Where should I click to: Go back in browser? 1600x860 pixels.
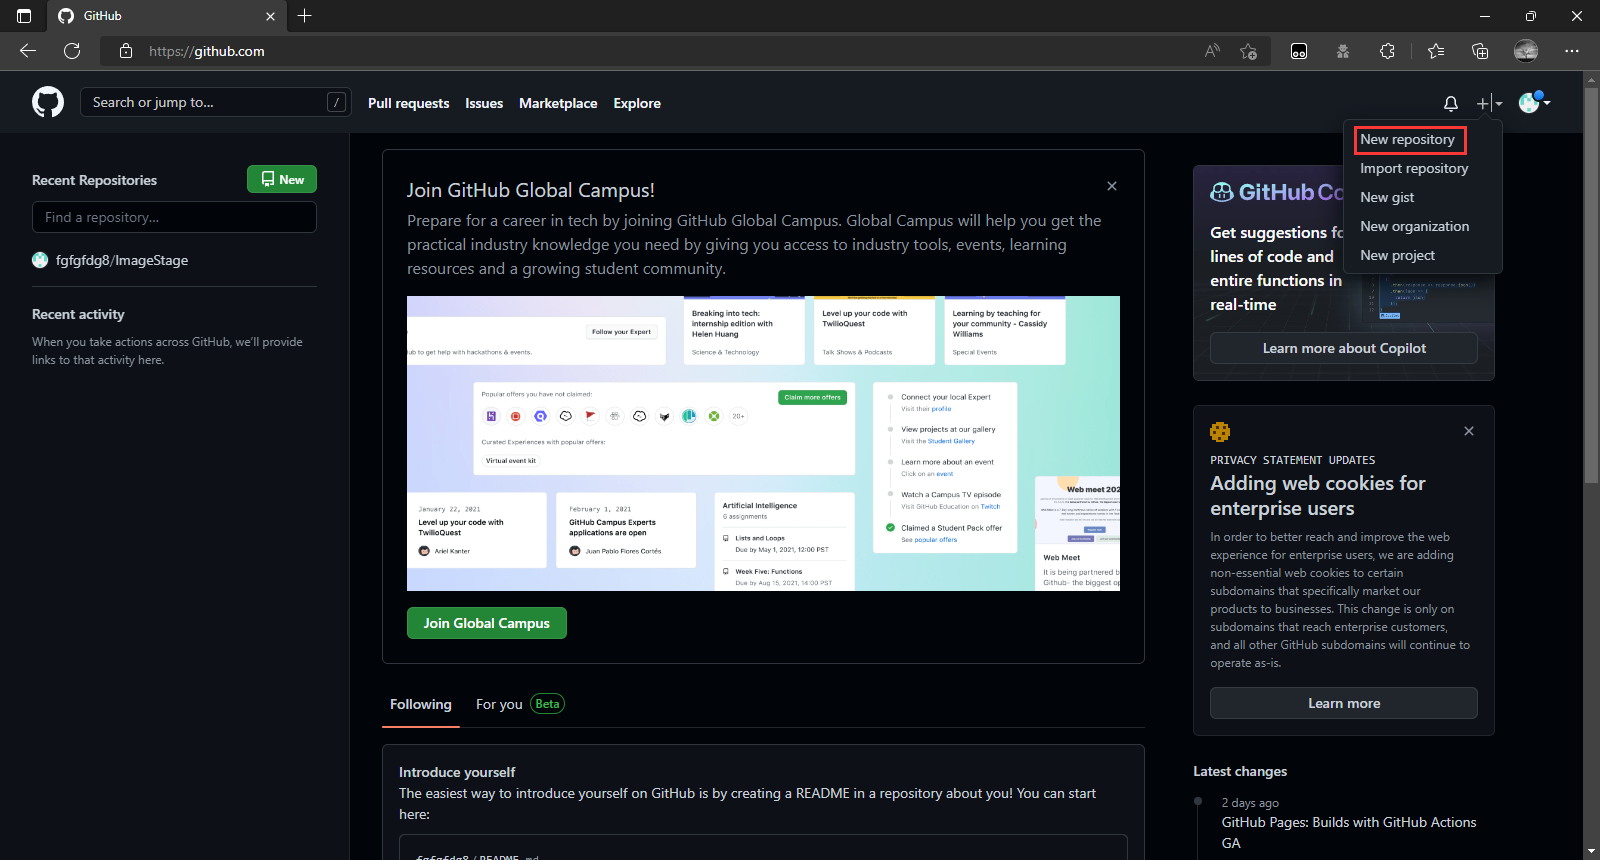click(x=28, y=51)
